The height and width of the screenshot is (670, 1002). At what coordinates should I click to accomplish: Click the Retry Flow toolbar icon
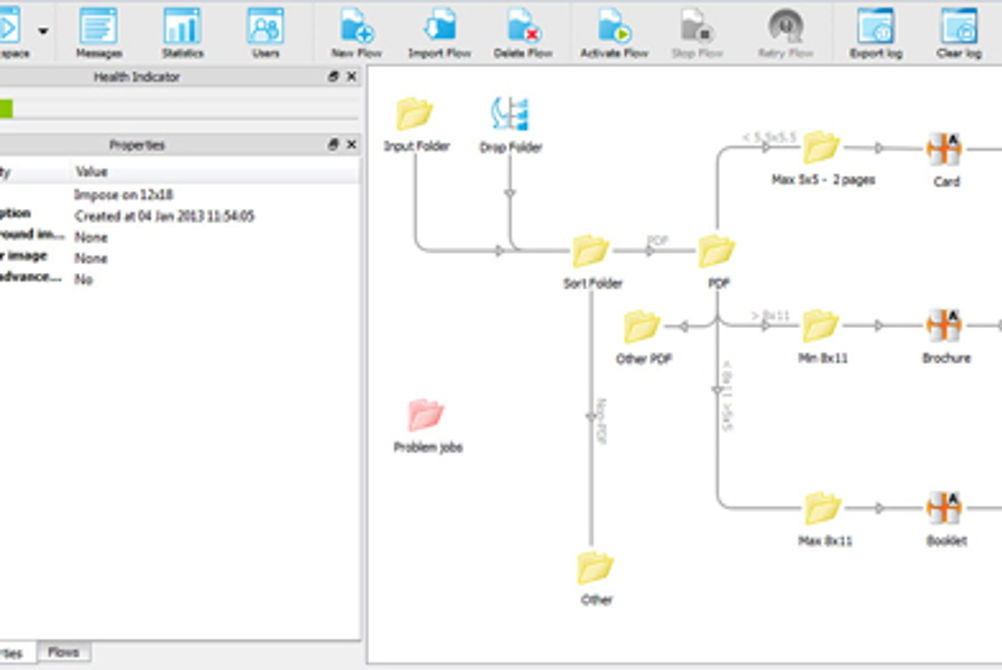coord(785,32)
